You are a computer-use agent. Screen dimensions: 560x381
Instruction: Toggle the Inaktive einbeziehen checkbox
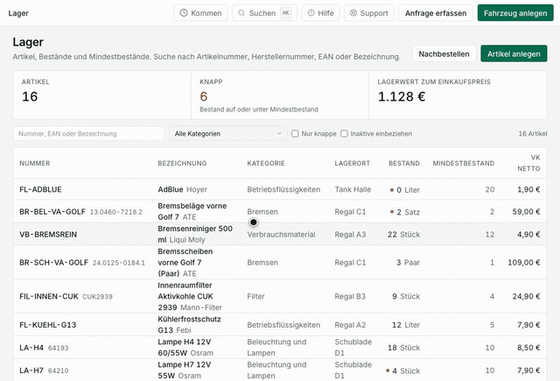click(344, 134)
